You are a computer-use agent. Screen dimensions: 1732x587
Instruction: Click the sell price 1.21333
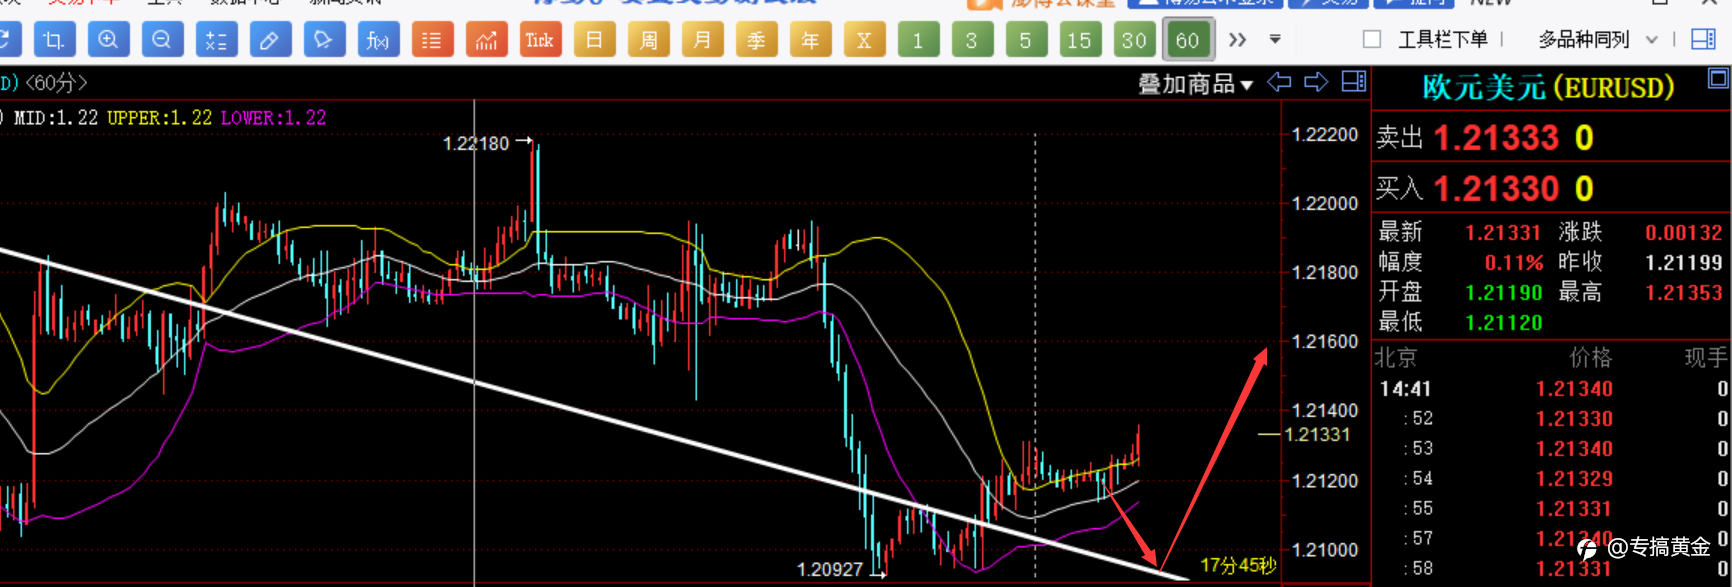click(x=1496, y=137)
